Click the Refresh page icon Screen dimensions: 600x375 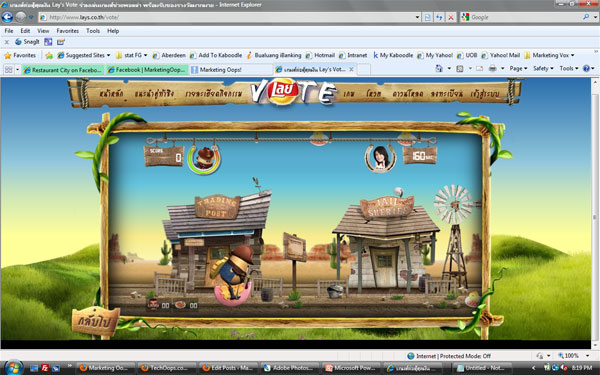click(439, 17)
